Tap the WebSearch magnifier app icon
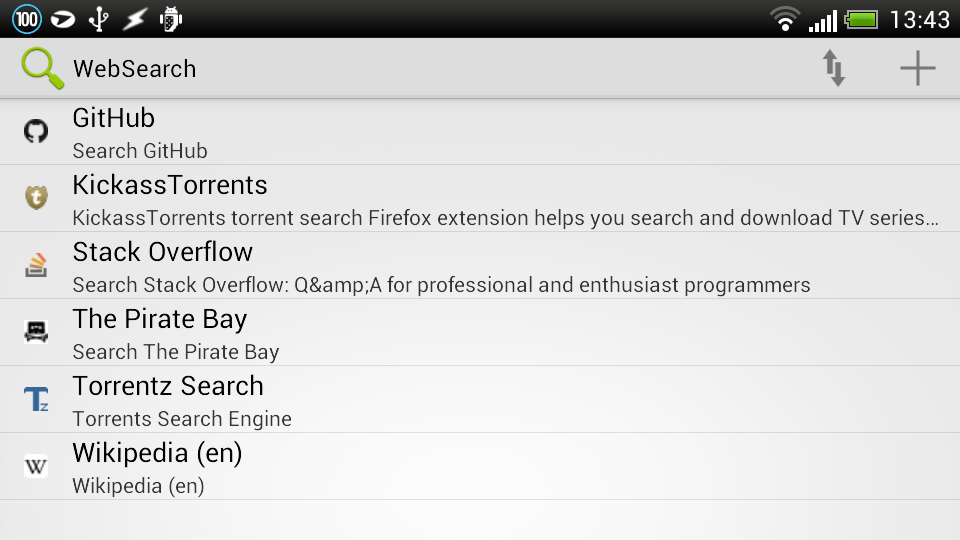960x540 pixels. [x=42, y=68]
